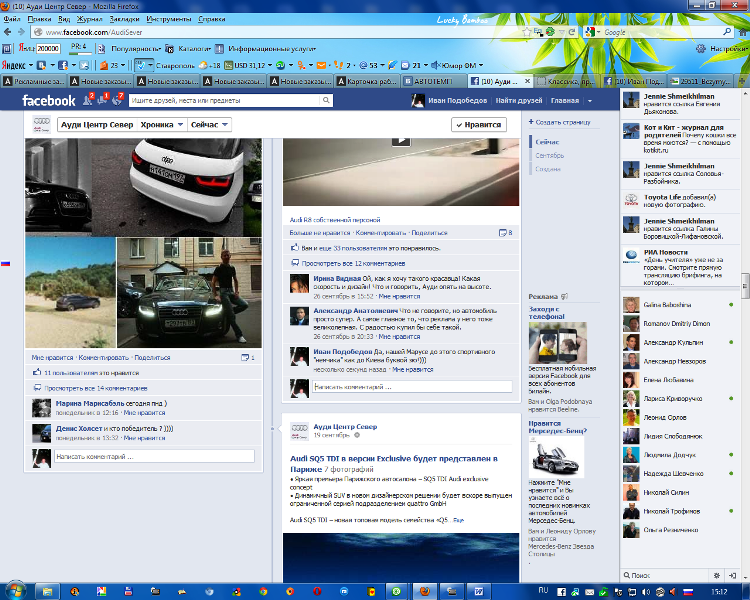Click Vkontakte icon in Yandex bar

[x=41, y=65]
